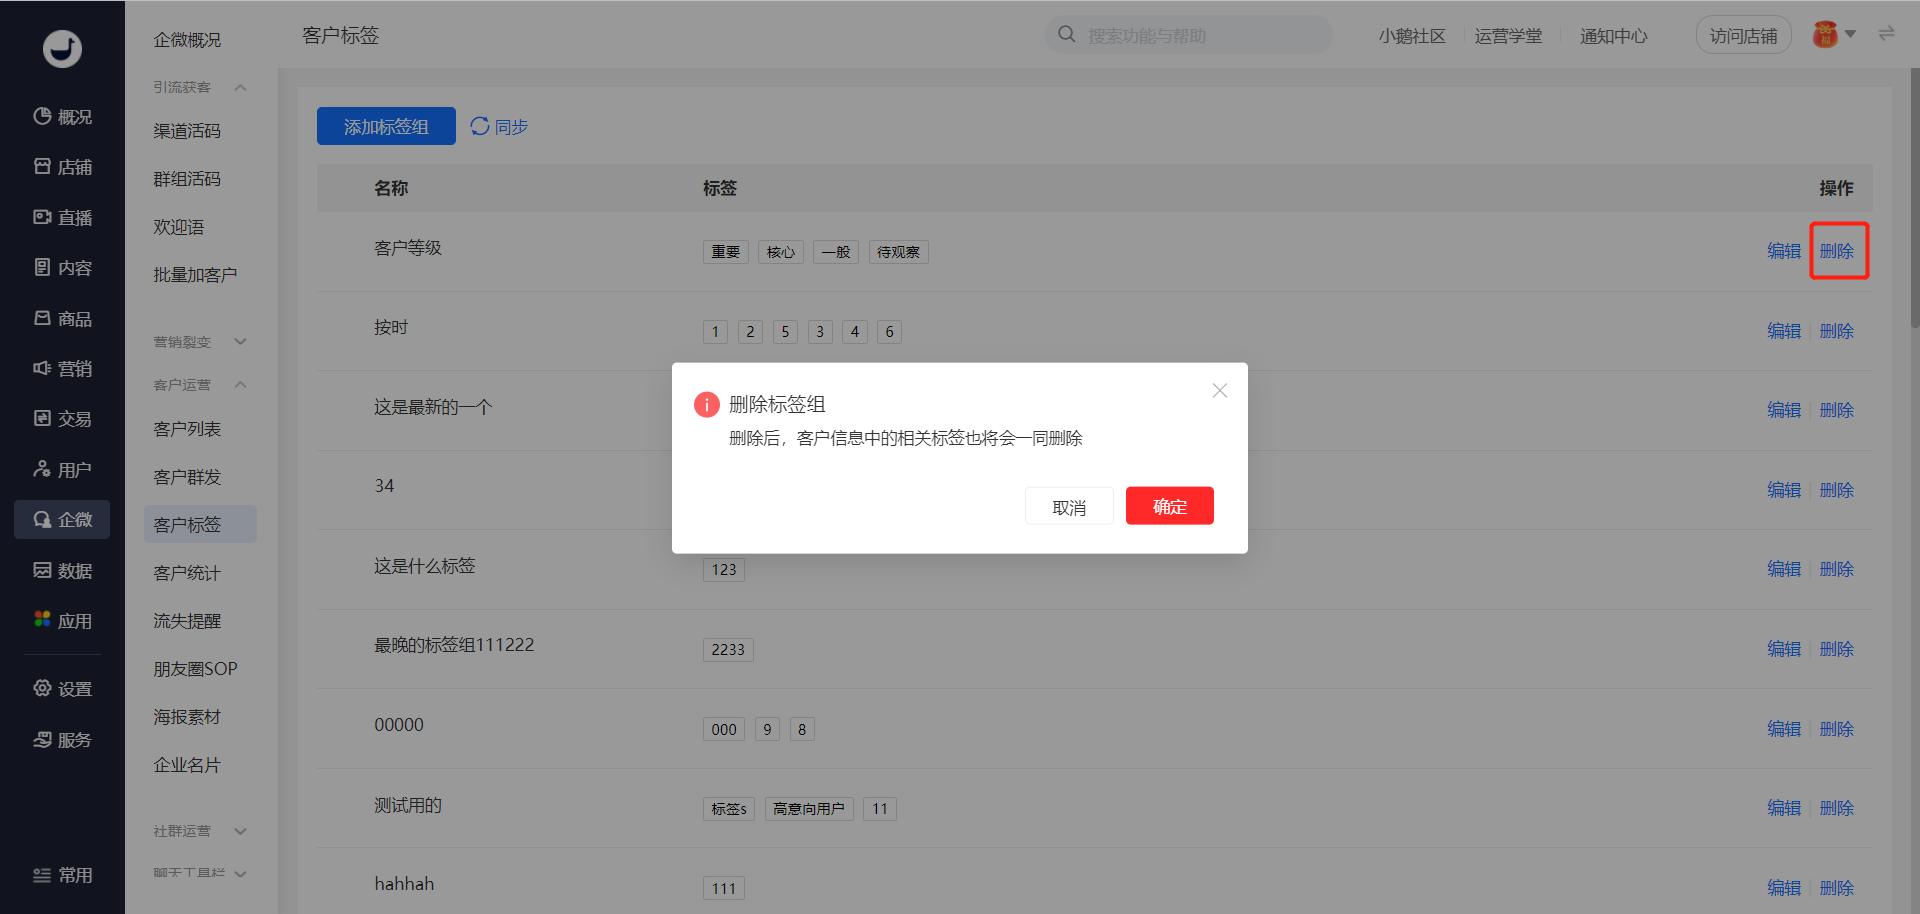Open the 交易 transactions section
The width and height of the screenshot is (1920, 914).
[62, 419]
